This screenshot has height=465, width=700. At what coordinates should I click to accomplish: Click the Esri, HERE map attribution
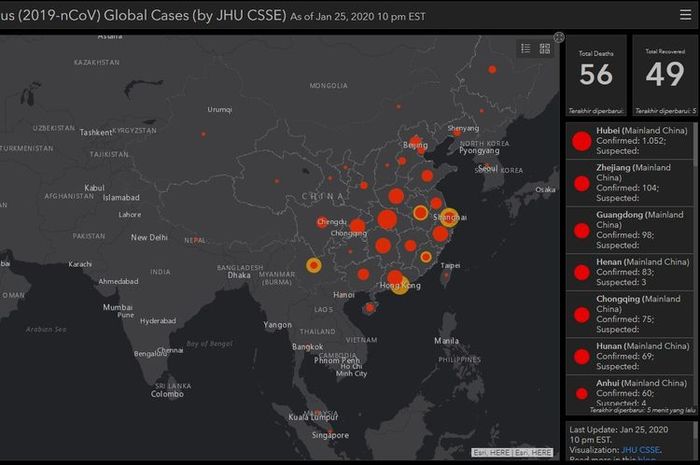tap(510, 452)
